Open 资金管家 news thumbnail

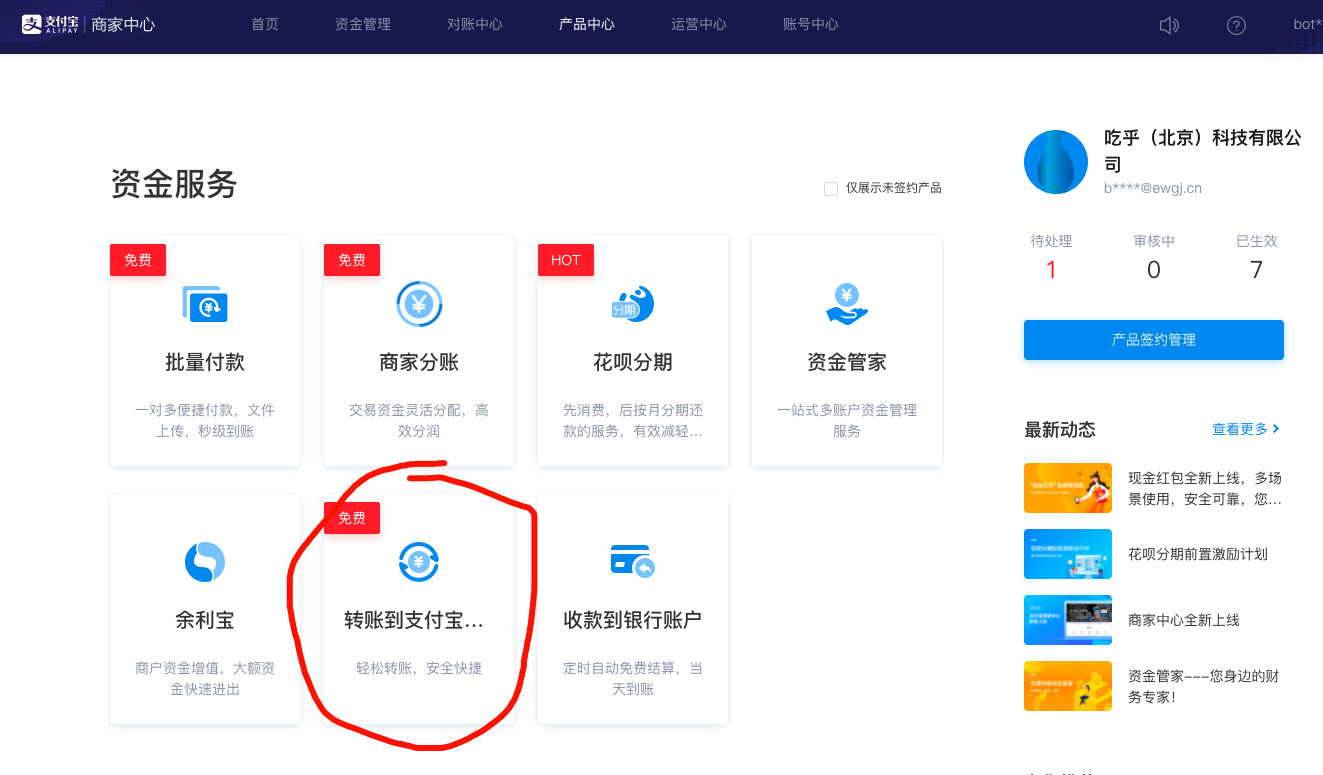[1068, 686]
